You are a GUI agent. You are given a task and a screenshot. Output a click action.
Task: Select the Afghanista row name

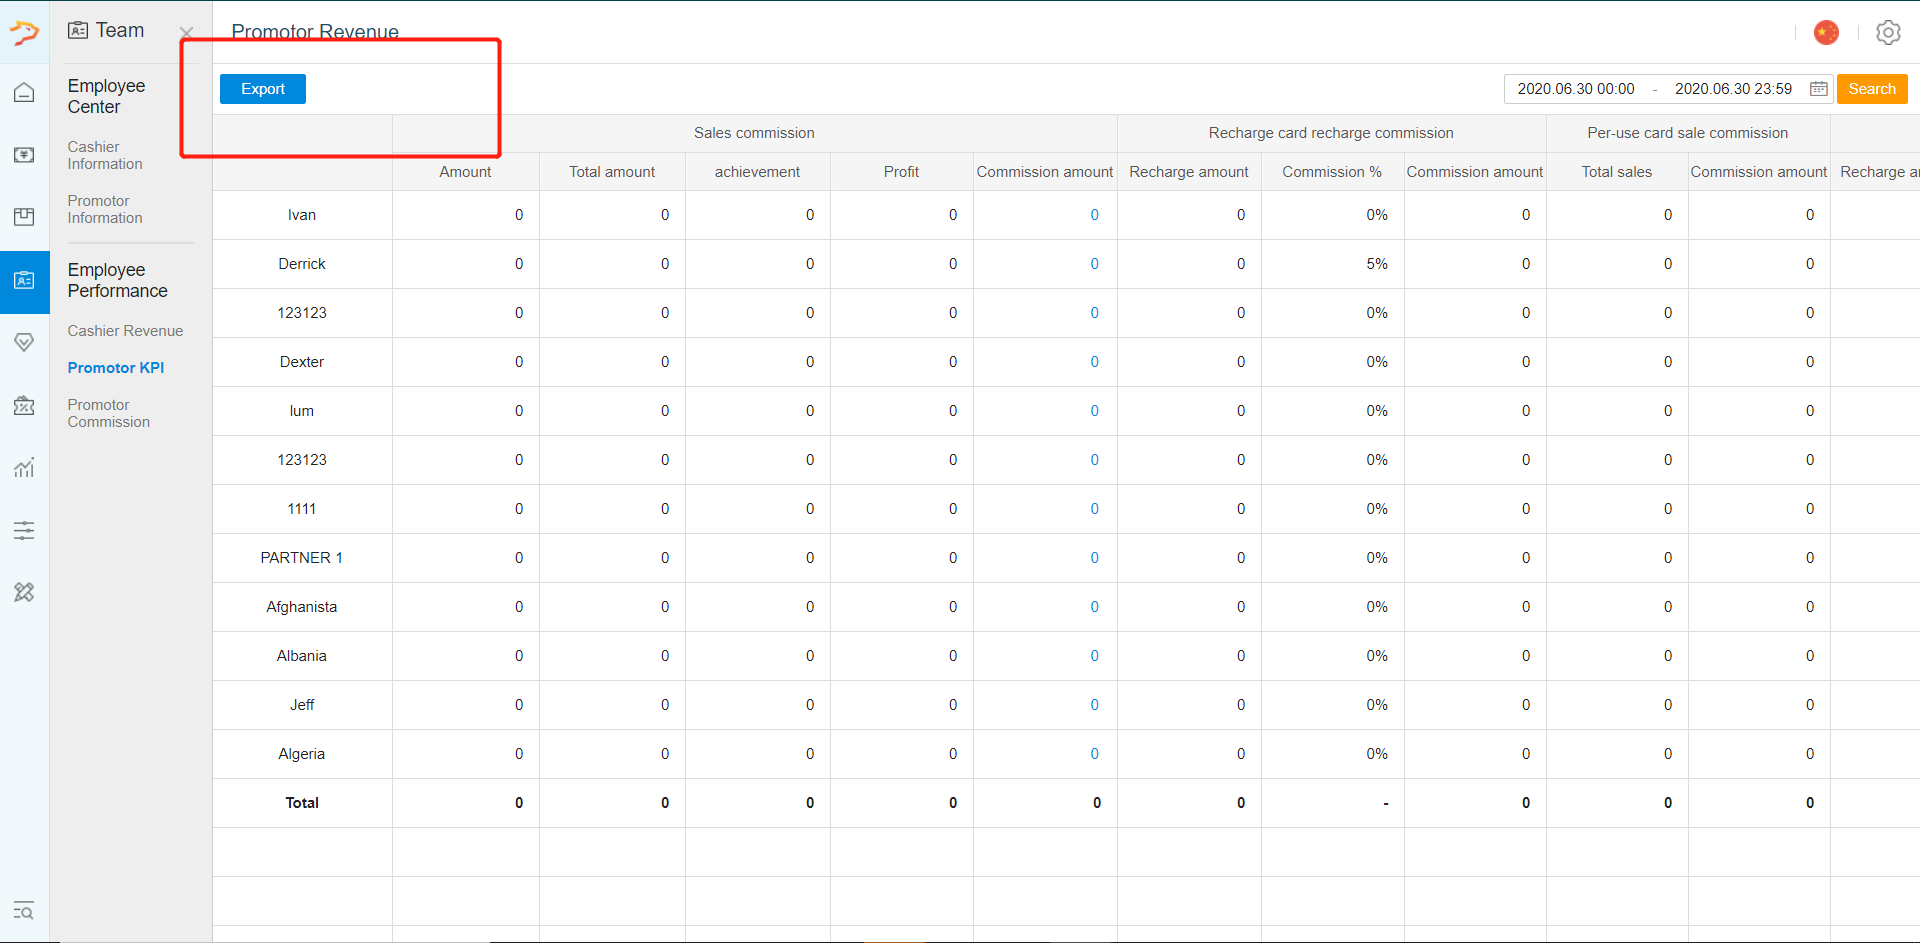tap(302, 607)
